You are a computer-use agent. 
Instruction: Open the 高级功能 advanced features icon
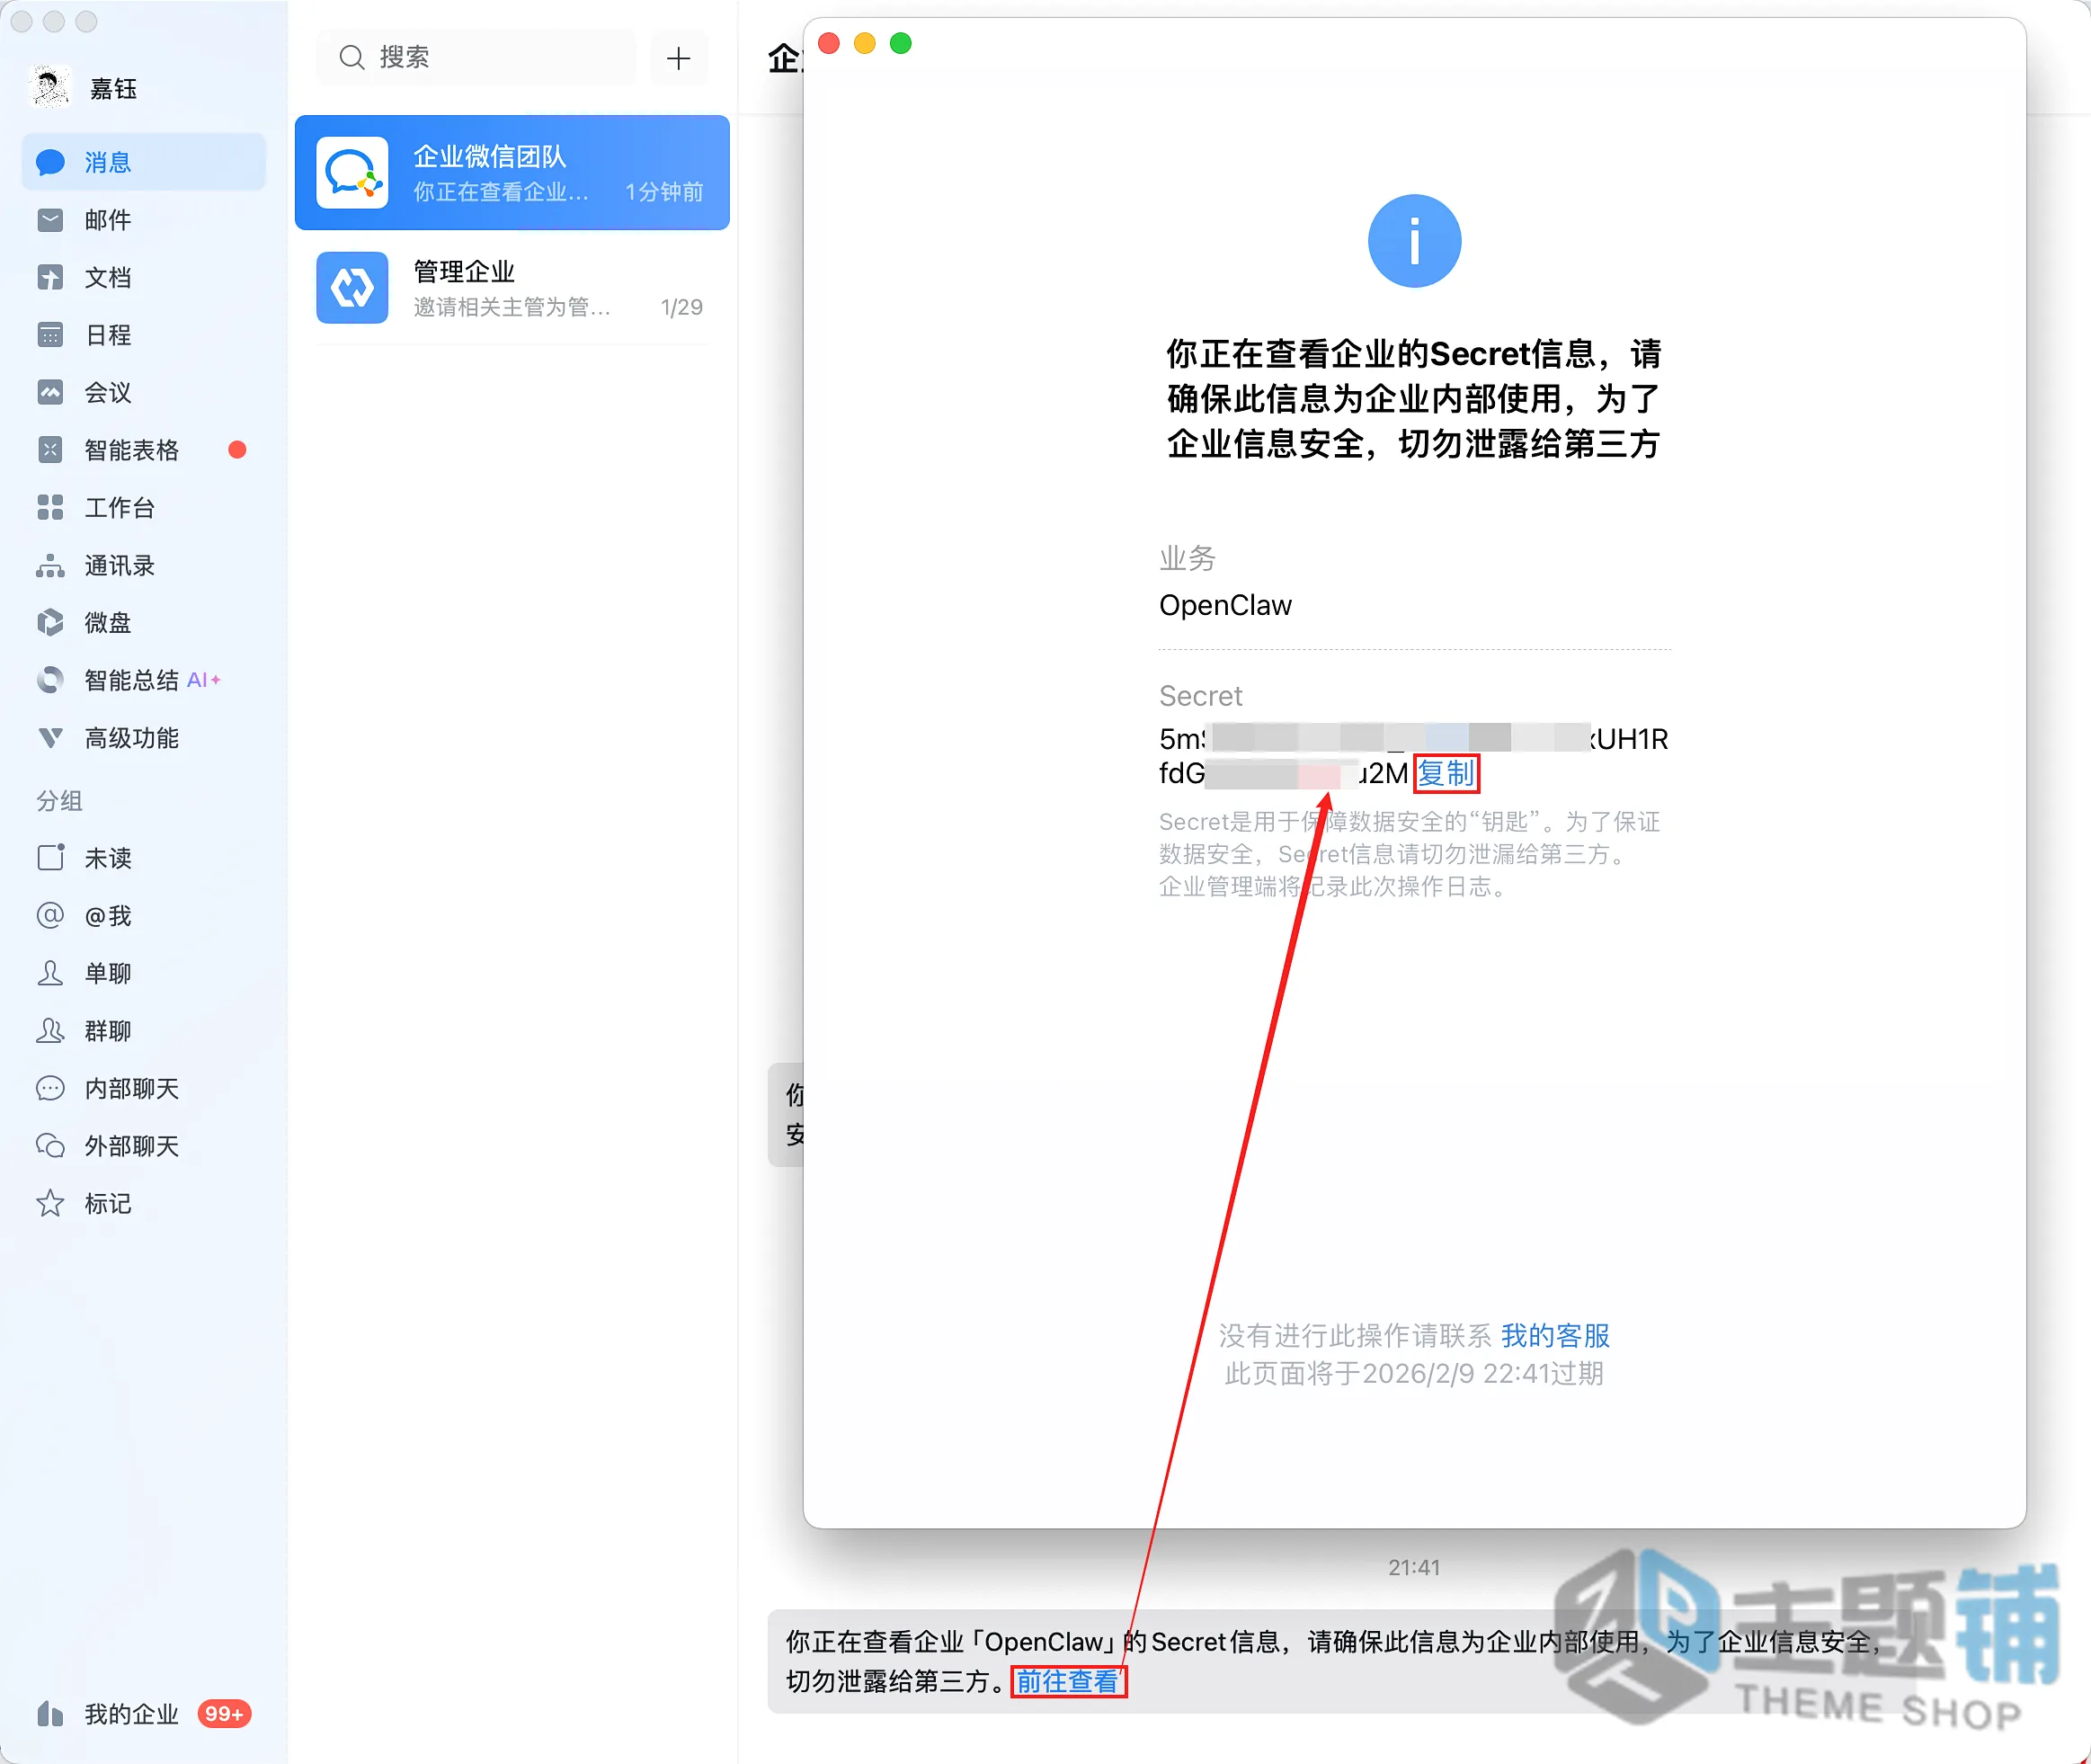coord(50,738)
